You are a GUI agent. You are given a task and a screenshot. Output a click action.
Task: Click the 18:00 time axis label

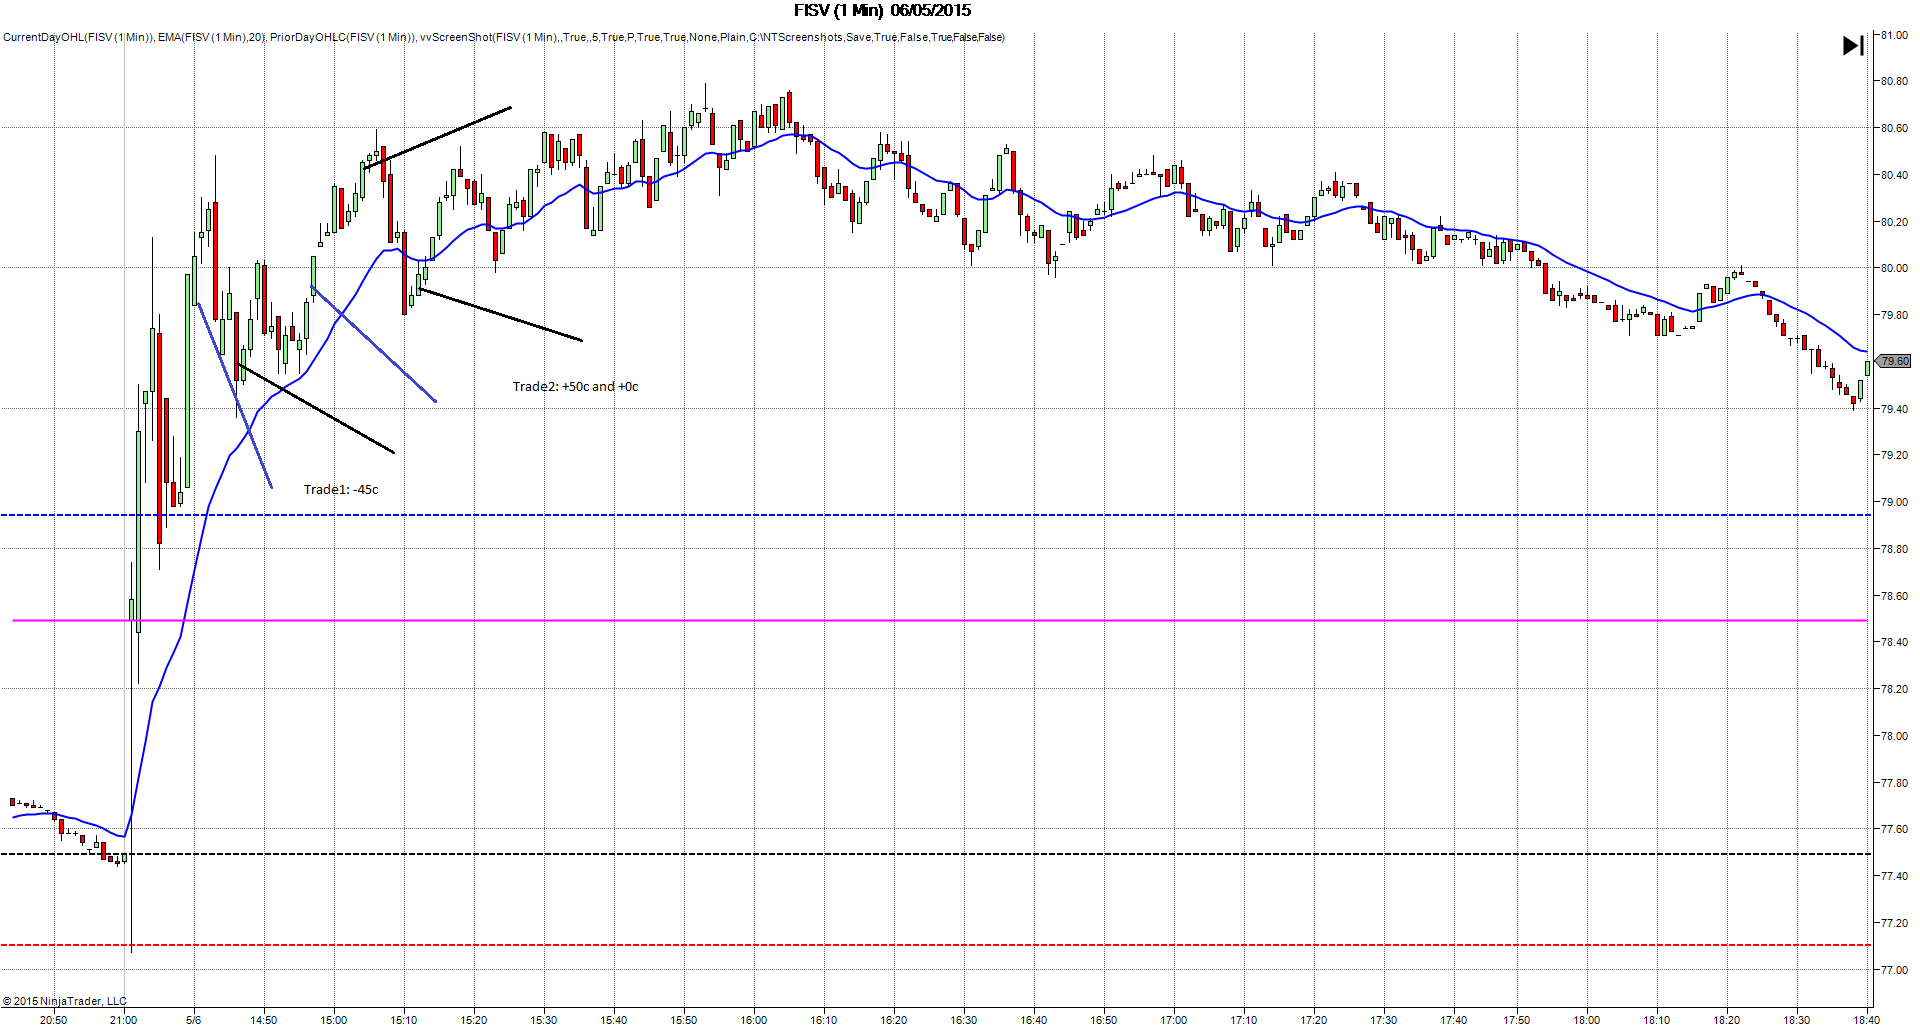coord(1587,1020)
